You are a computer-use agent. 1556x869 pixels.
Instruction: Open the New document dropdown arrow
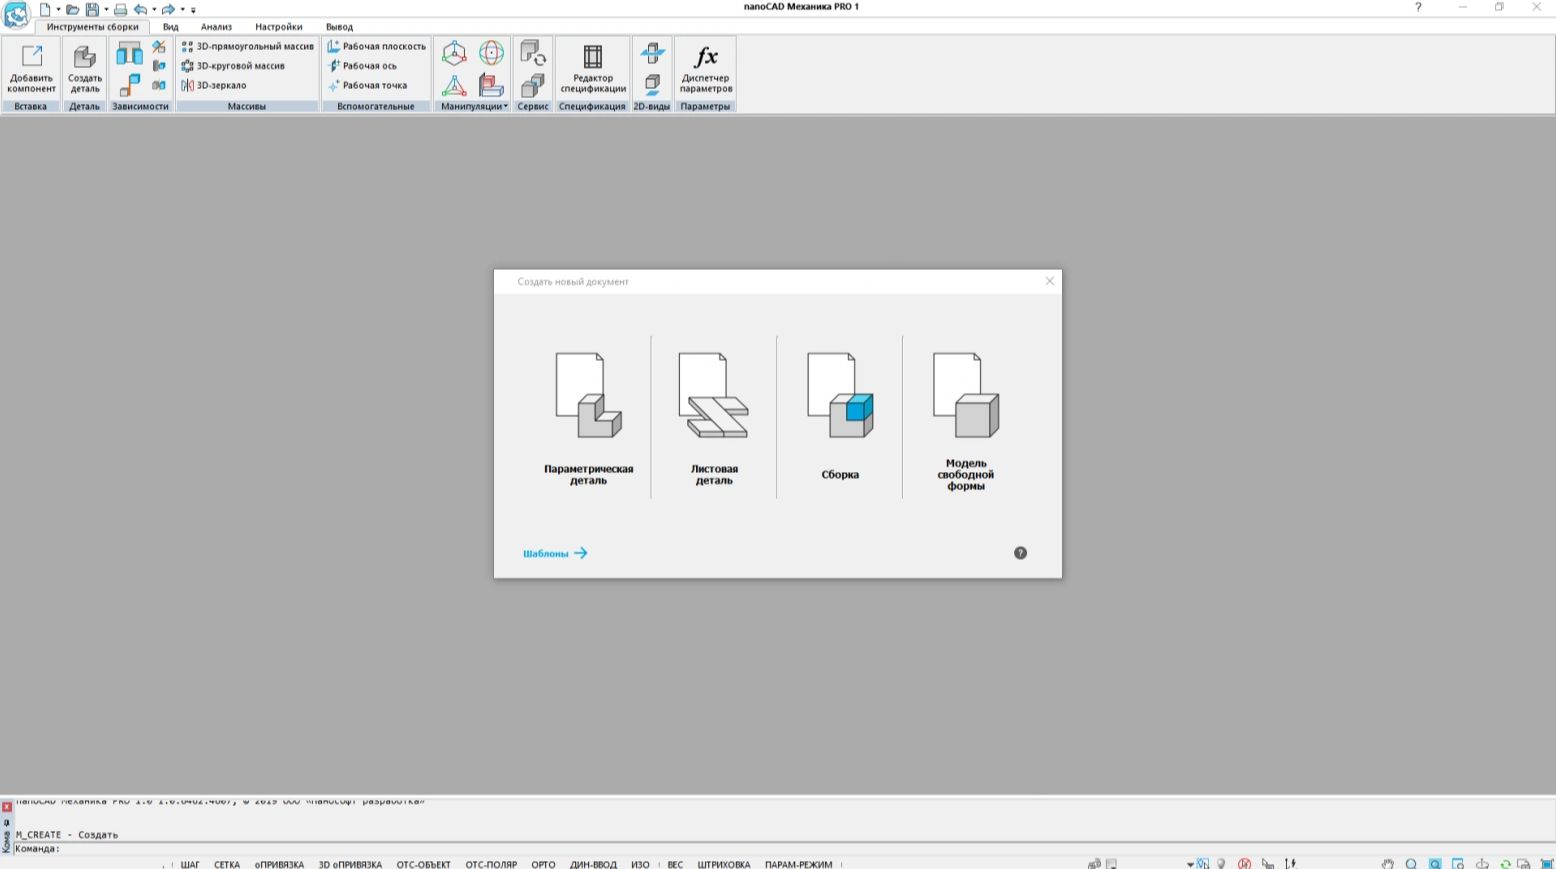click(58, 9)
